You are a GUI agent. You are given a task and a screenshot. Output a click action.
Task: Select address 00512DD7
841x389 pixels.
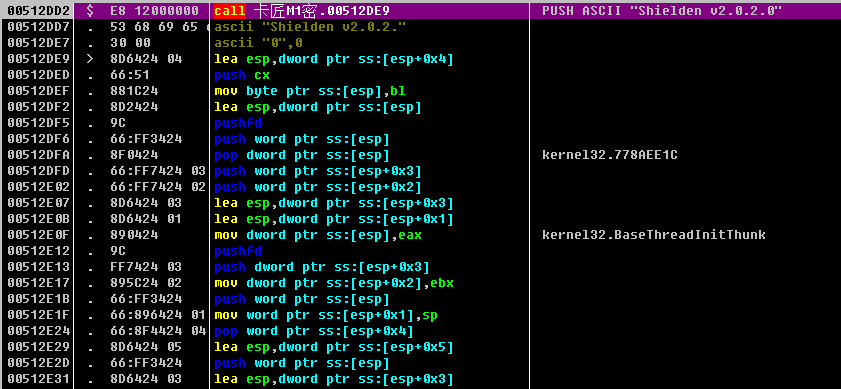(x=39, y=26)
